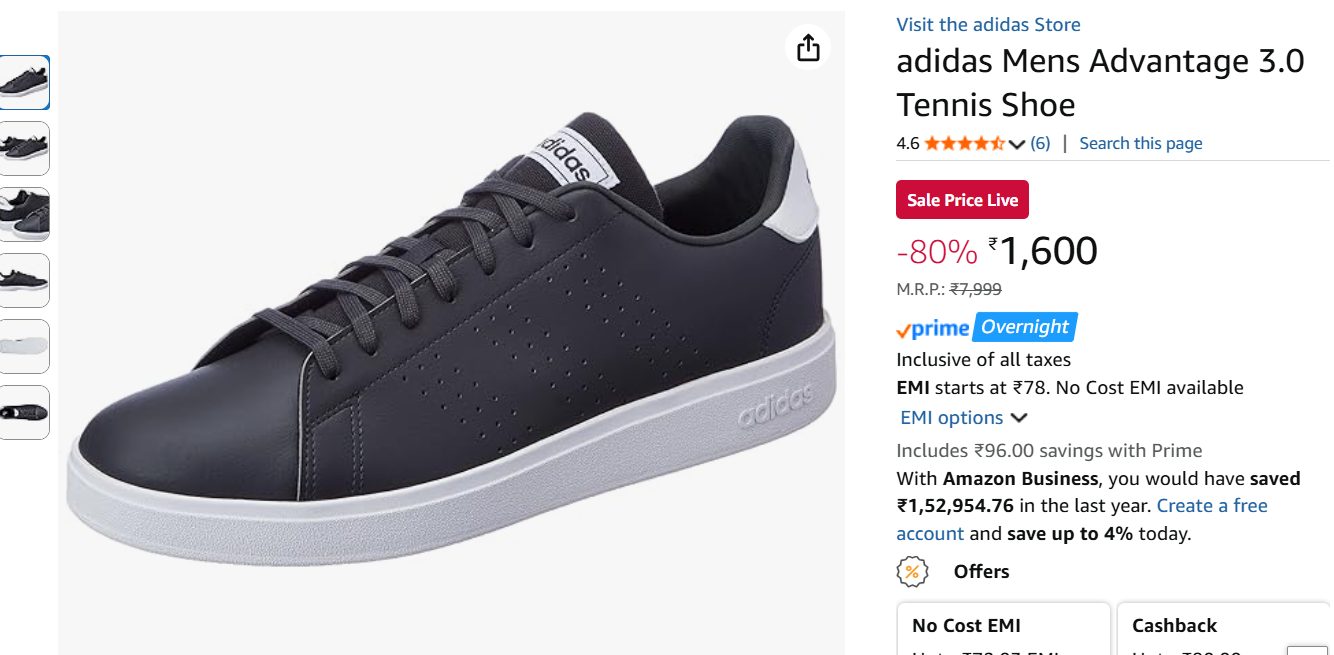This screenshot has height=655, width=1334.
Task: Select the fourth side-view shoe thumbnail
Action: point(24,280)
